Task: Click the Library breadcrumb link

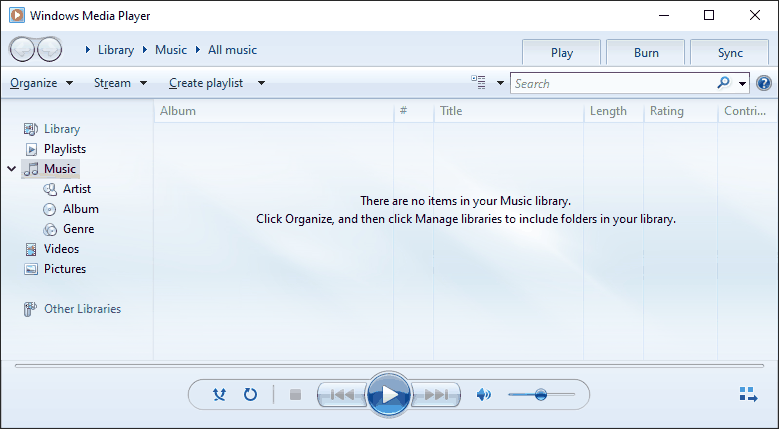Action: pyautogui.click(x=116, y=50)
